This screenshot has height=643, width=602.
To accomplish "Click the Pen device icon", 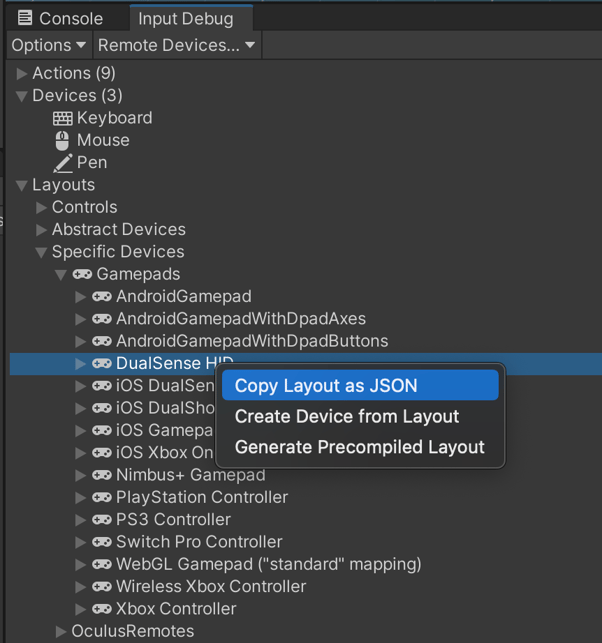I will pos(63,163).
